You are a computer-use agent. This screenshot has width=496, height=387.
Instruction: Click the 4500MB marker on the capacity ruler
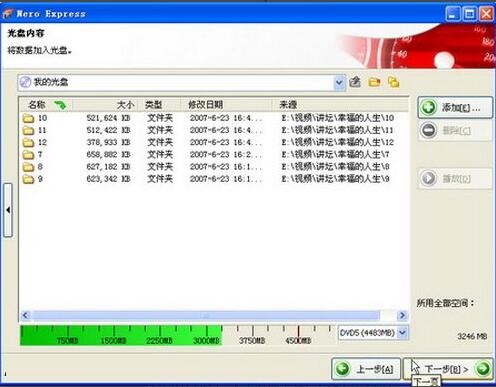click(x=298, y=340)
